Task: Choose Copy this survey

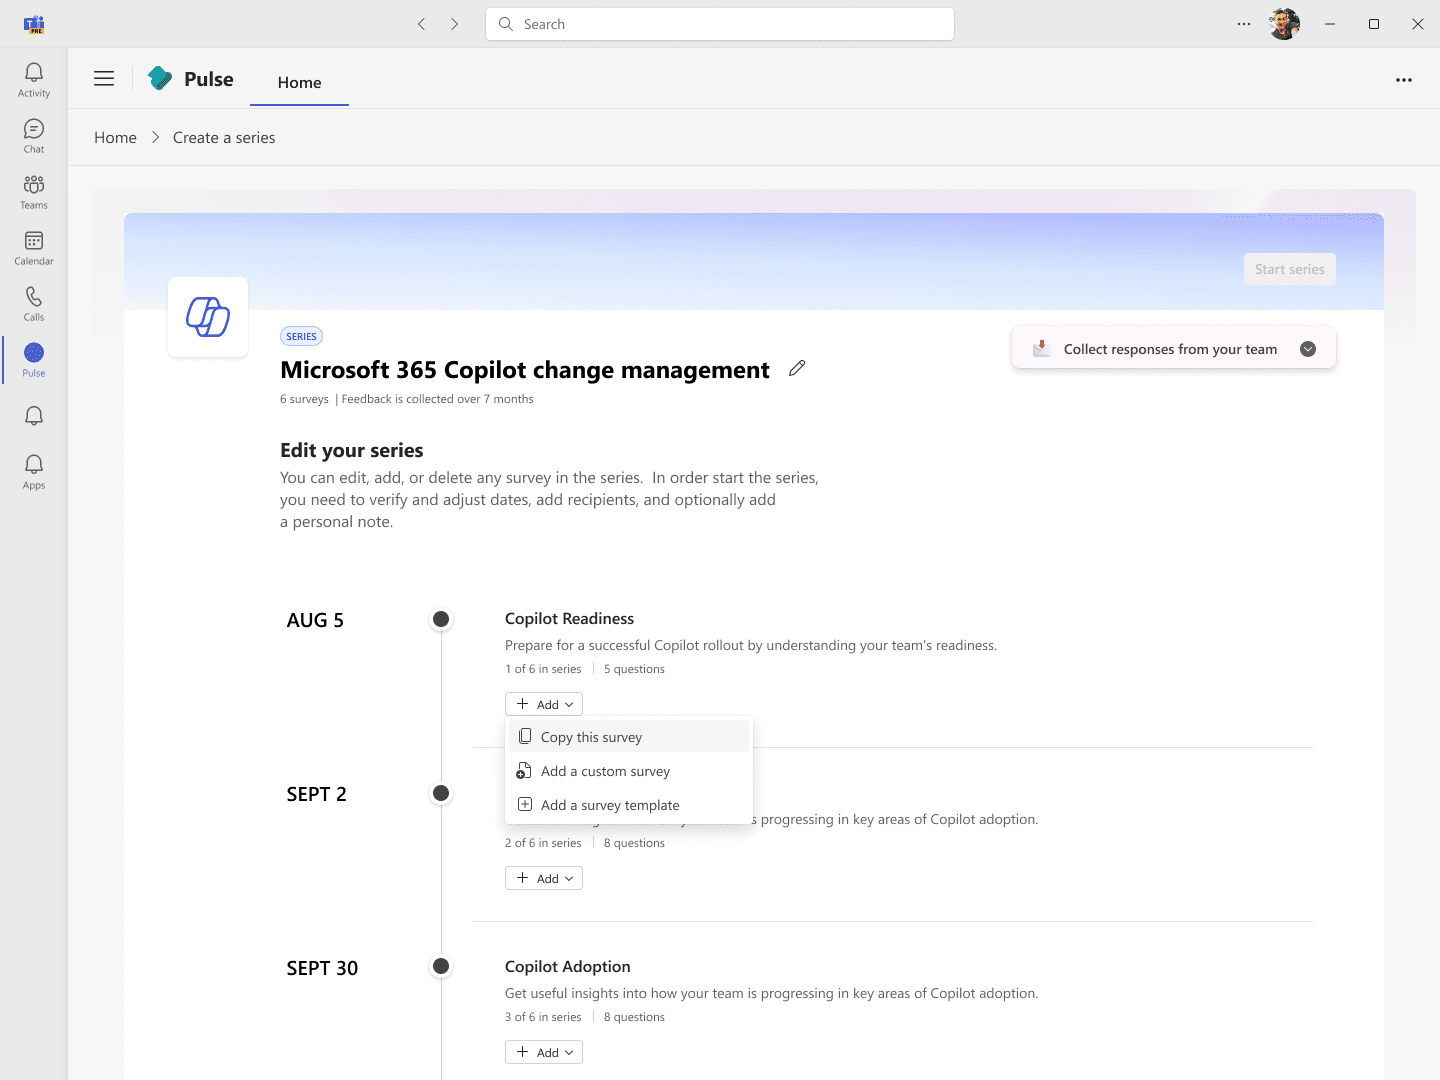Action: pyautogui.click(x=629, y=737)
